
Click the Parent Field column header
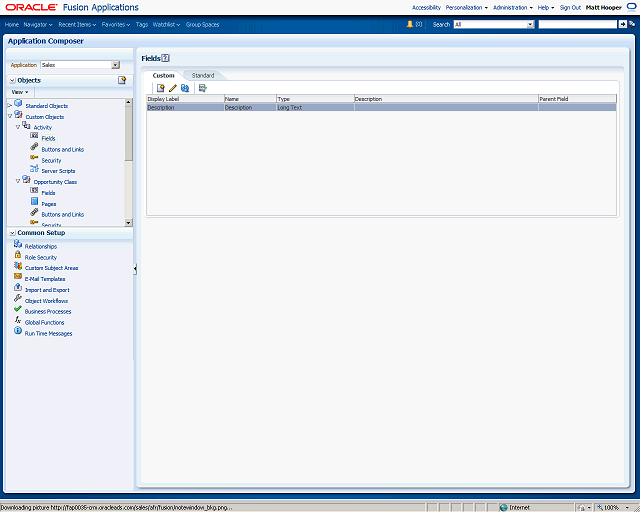click(577, 99)
